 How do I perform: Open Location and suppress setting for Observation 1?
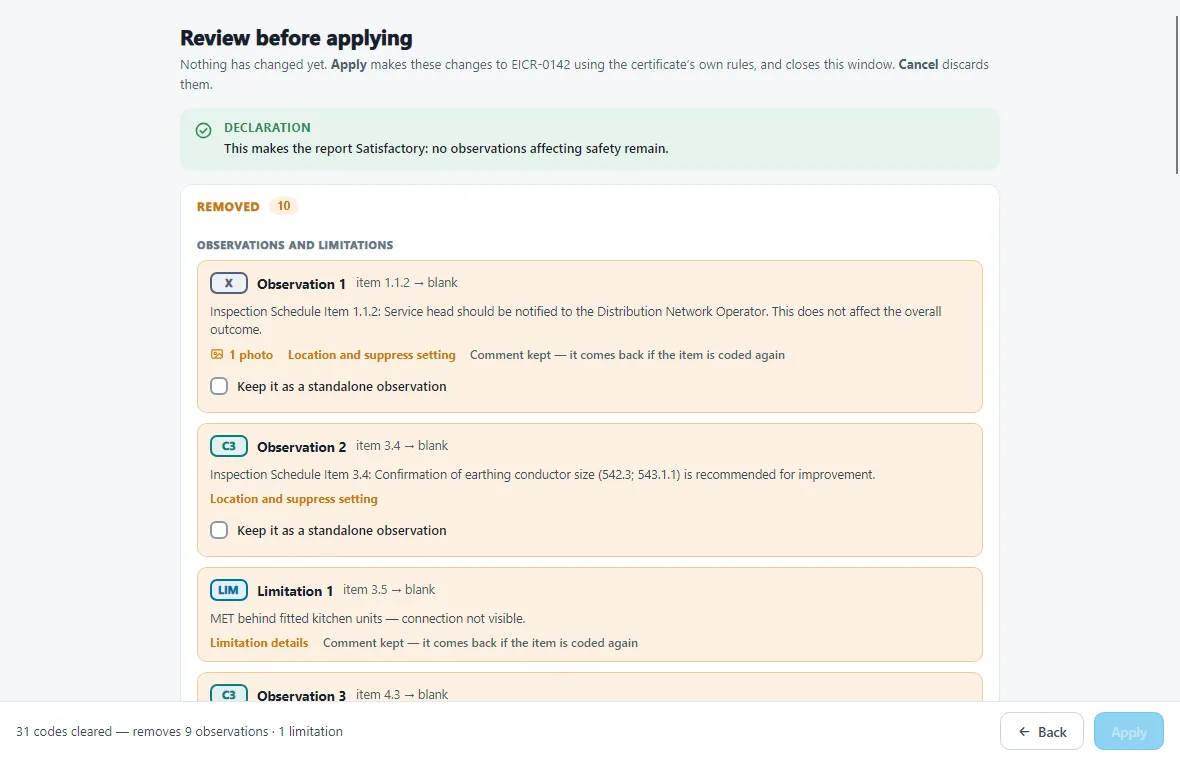(x=372, y=354)
